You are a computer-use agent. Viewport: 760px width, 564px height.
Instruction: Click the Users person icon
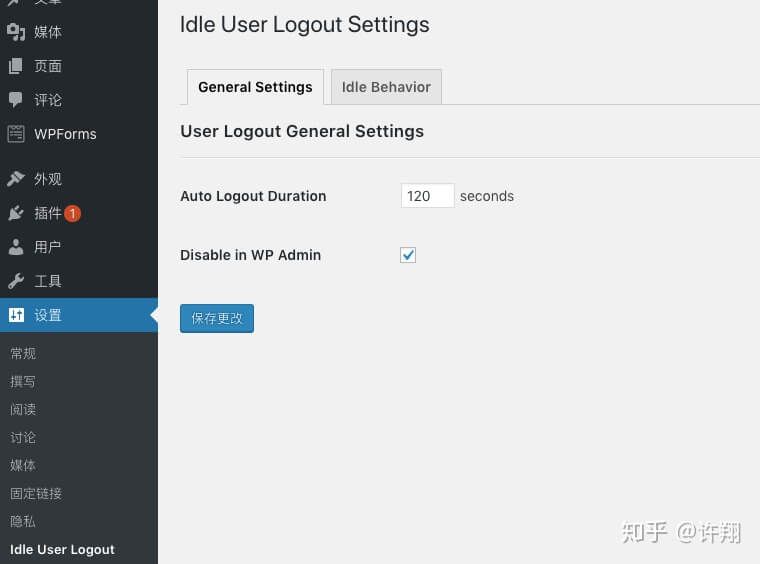pyautogui.click(x=16, y=247)
